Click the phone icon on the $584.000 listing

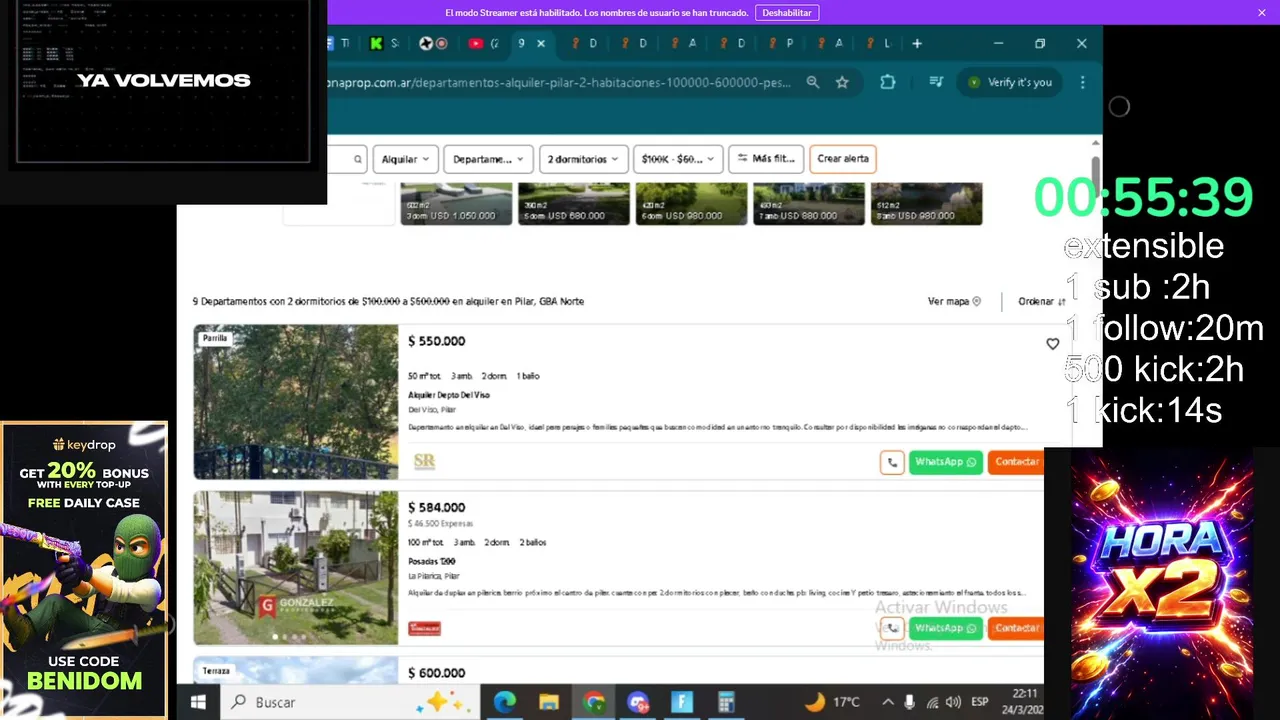tap(892, 628)
